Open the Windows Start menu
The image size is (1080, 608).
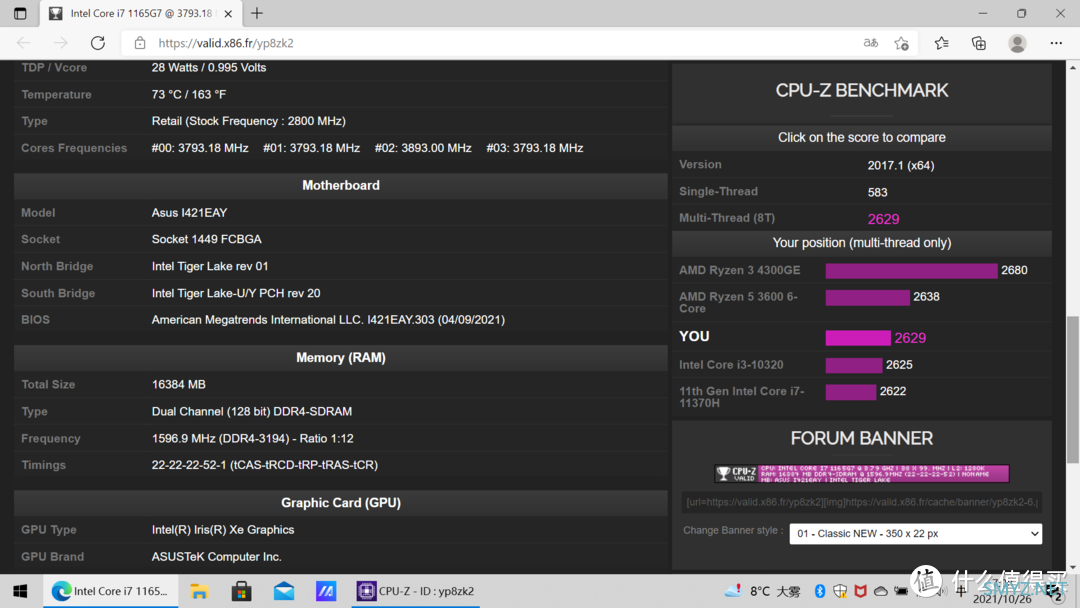click(21, 591)
